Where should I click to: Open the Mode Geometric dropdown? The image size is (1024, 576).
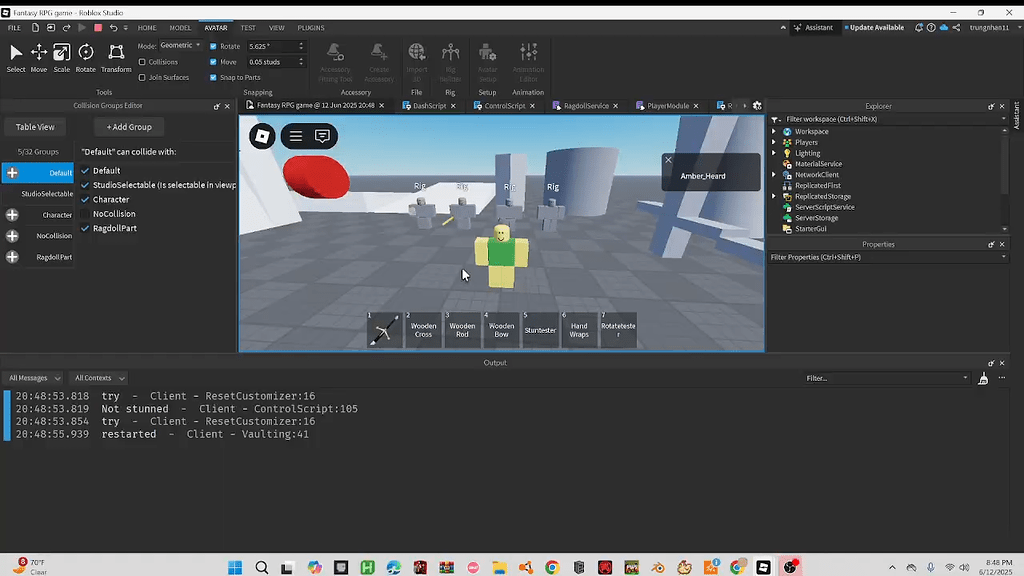pyautogui.click(x=180, y=46)
